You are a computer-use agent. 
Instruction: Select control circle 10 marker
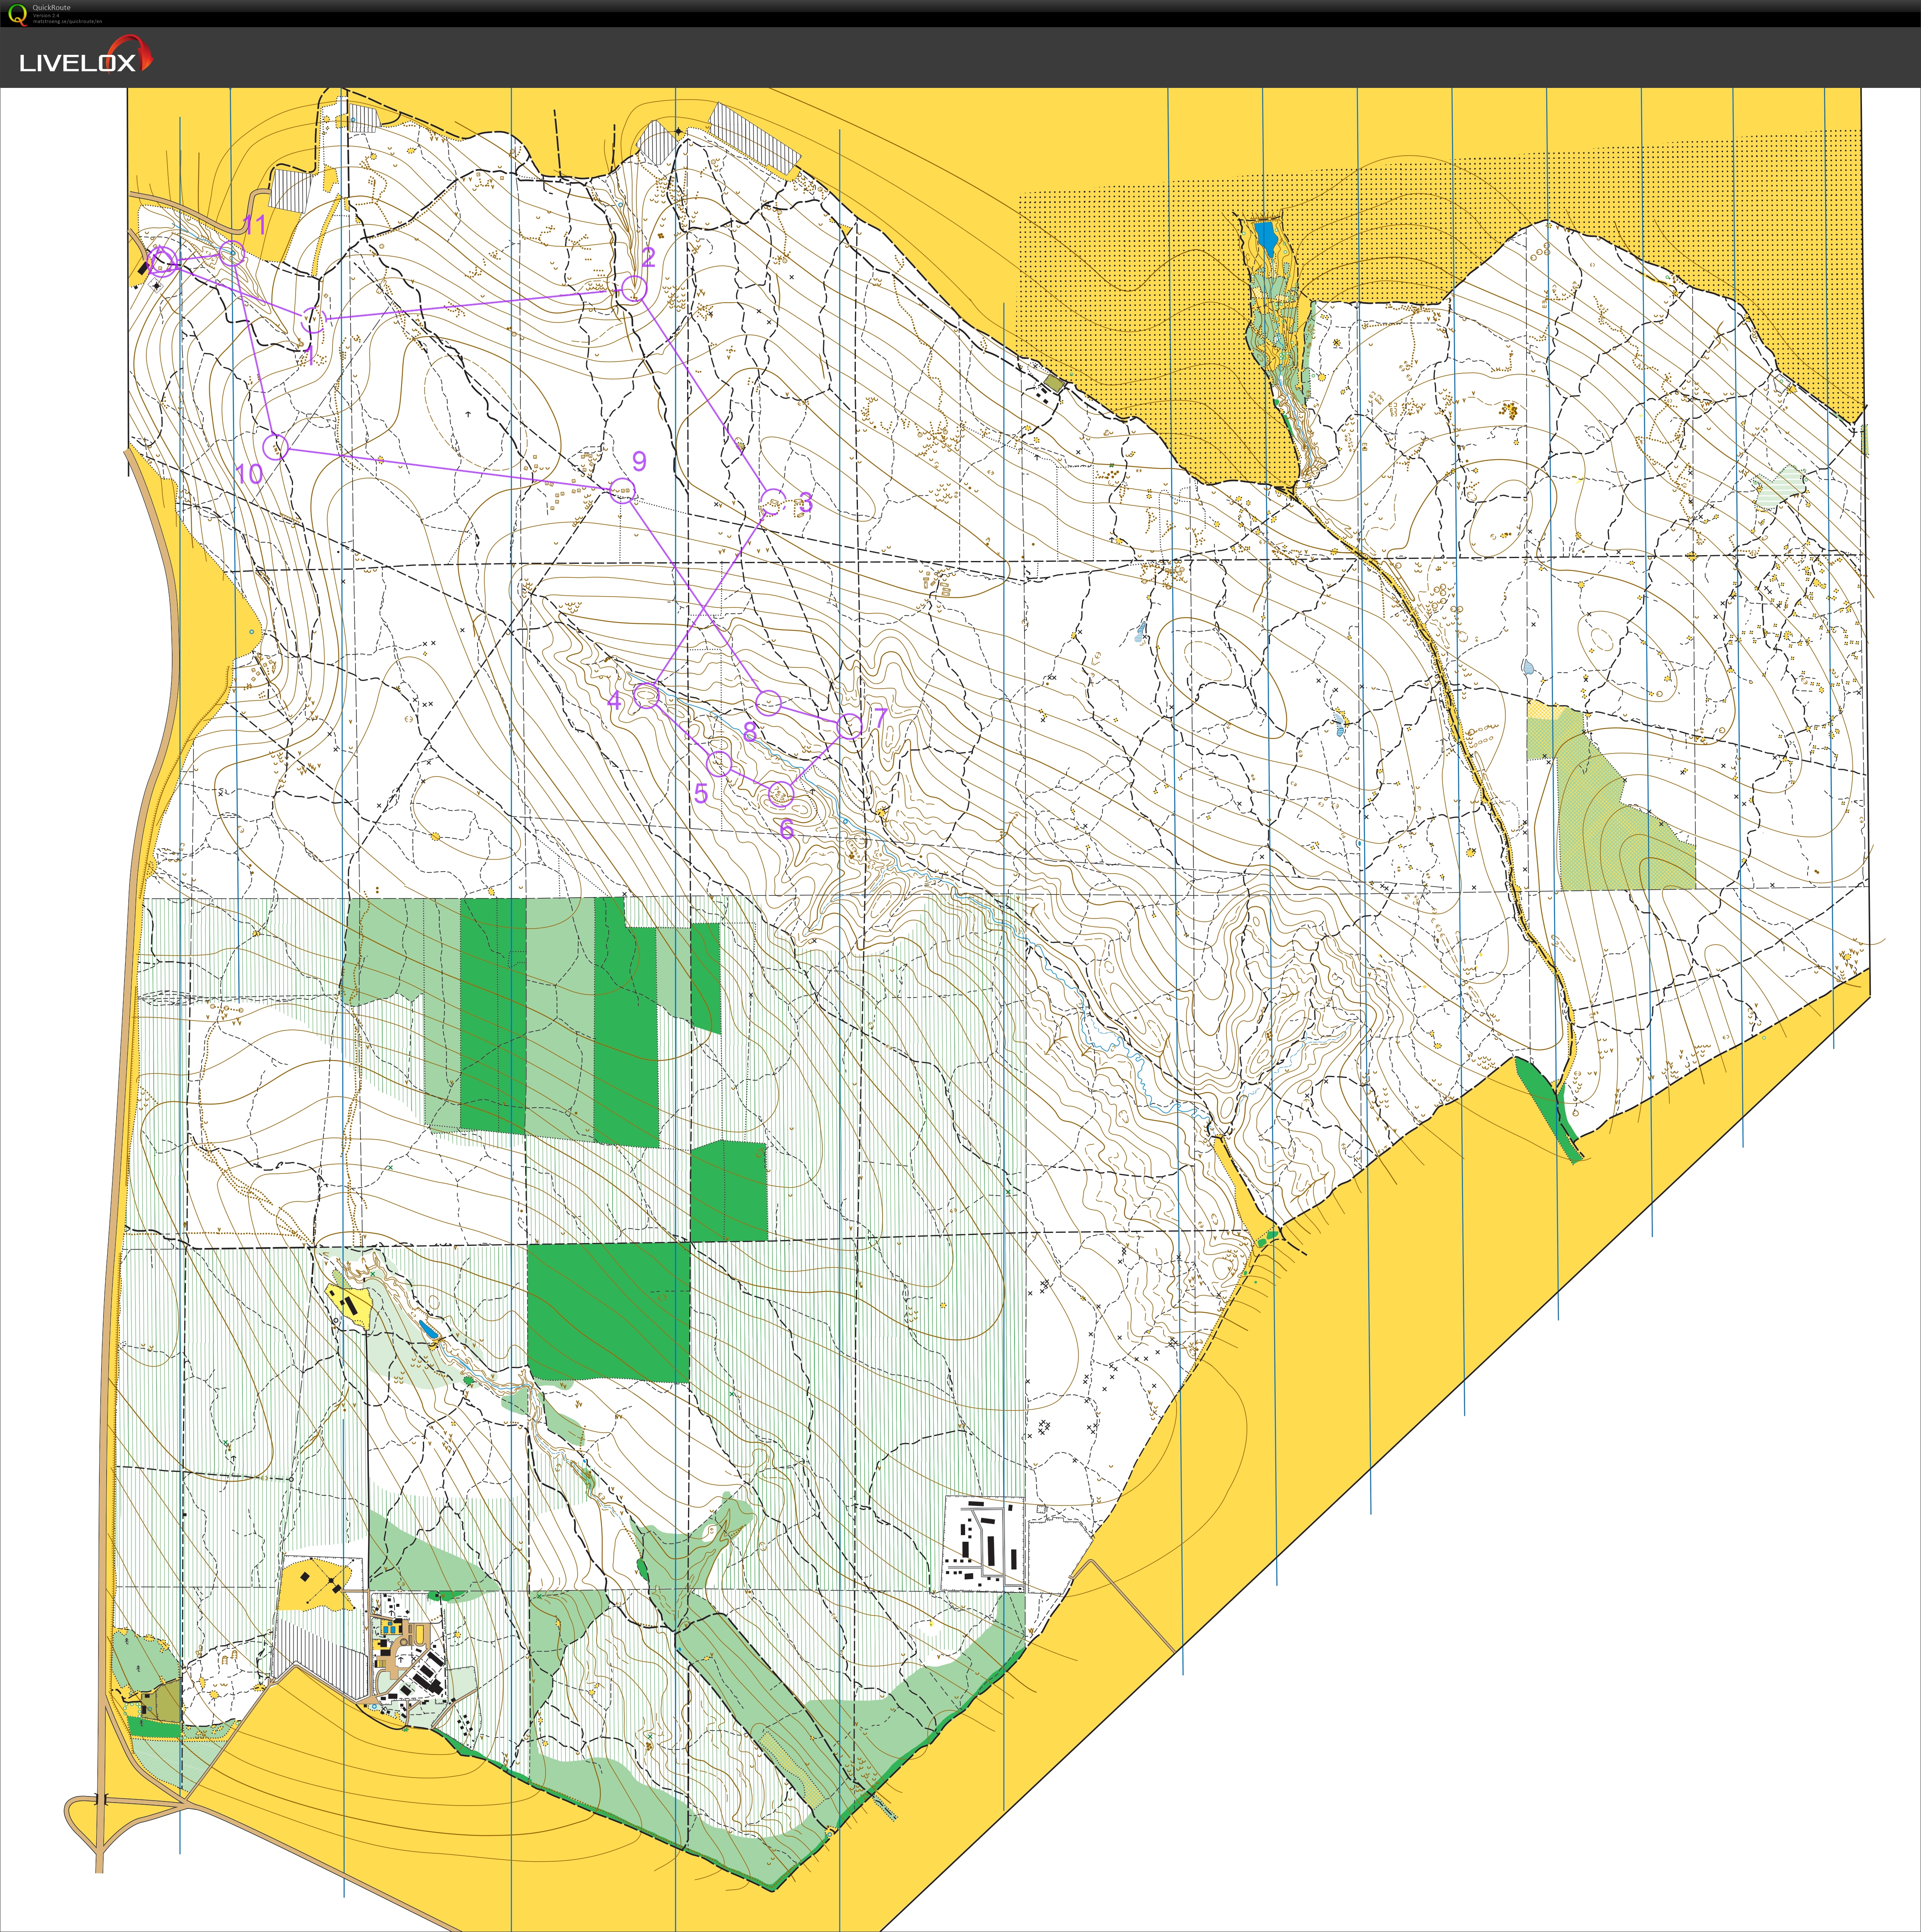pos(276,447)
